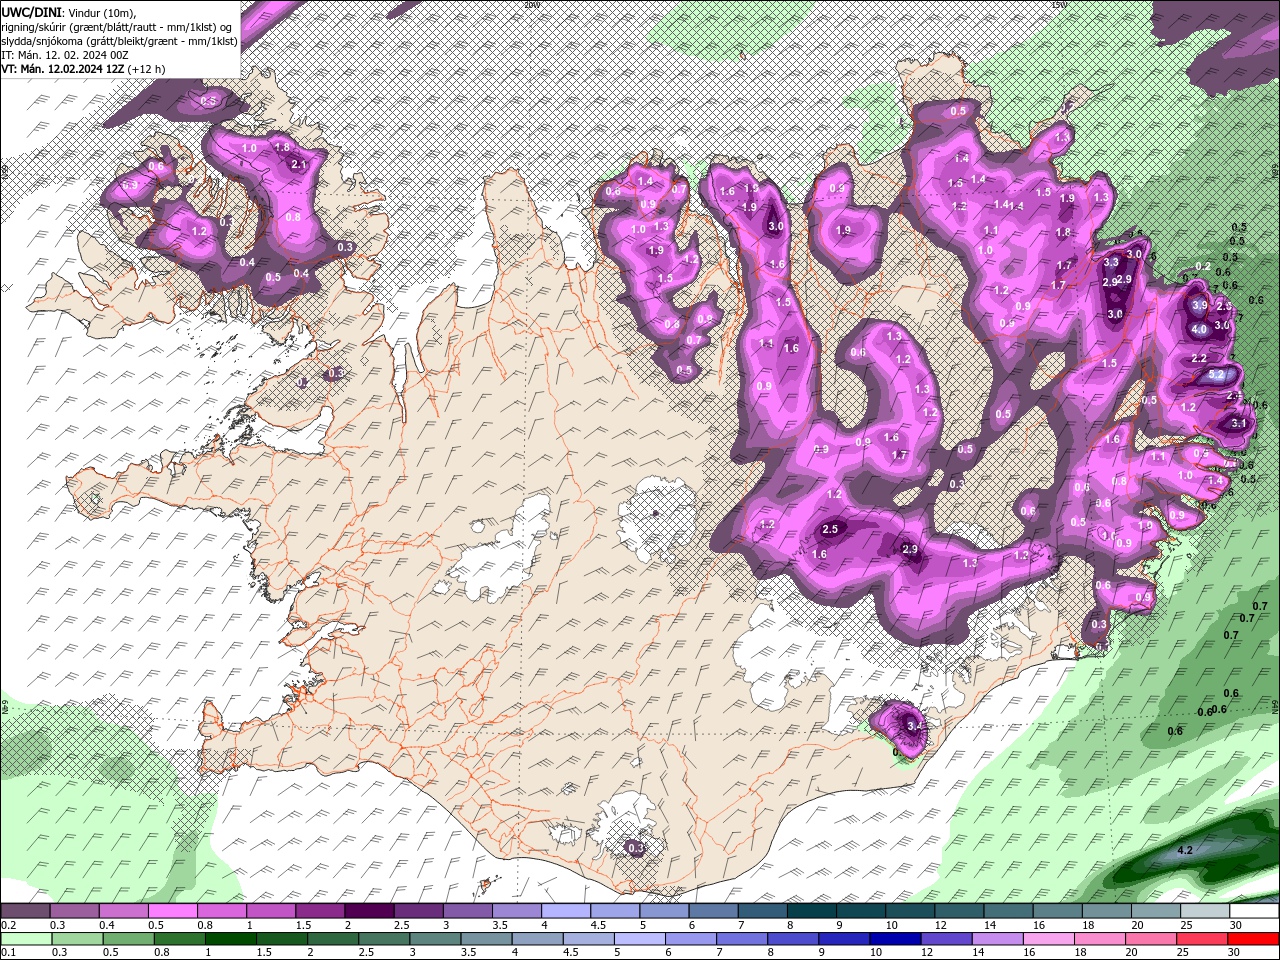Screen dimensions: 1280x960
Task: Click the 2.1 value in the Westfjords
Action: [x=298, y=164]
